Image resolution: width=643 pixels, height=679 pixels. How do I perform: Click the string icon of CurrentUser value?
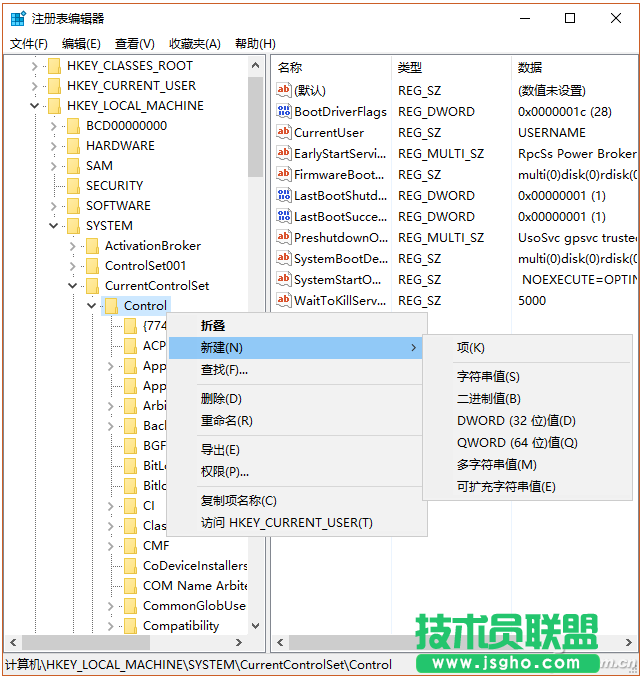284,132
